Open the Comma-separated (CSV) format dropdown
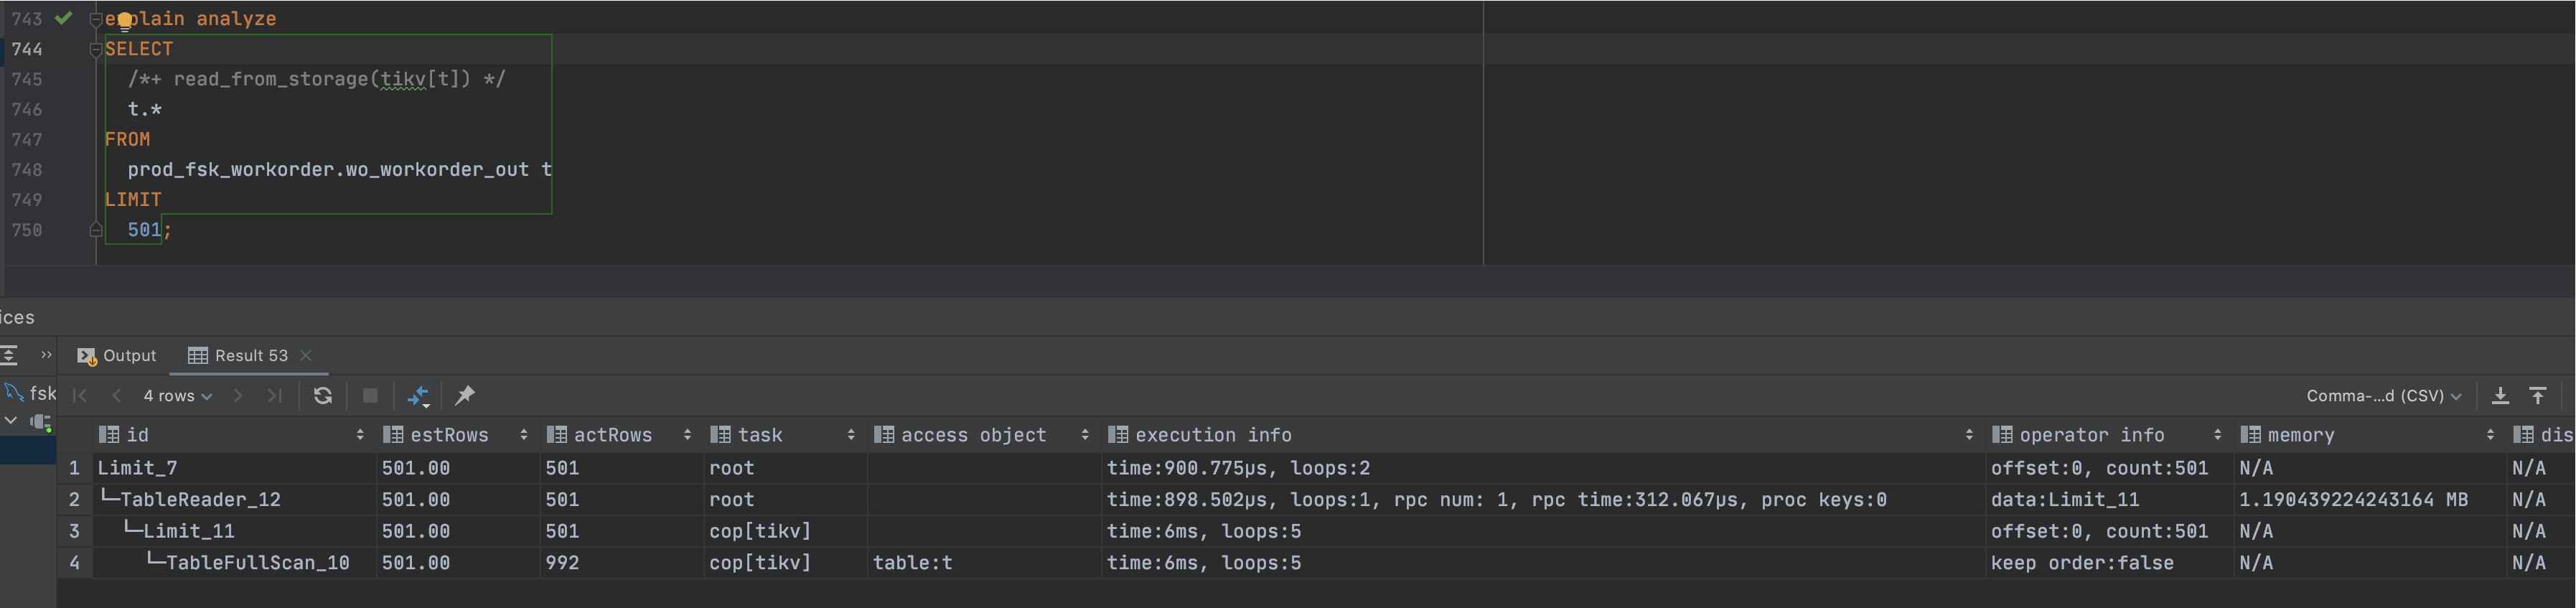Viewport: 2576px width, 608px height. point(2383,396)
